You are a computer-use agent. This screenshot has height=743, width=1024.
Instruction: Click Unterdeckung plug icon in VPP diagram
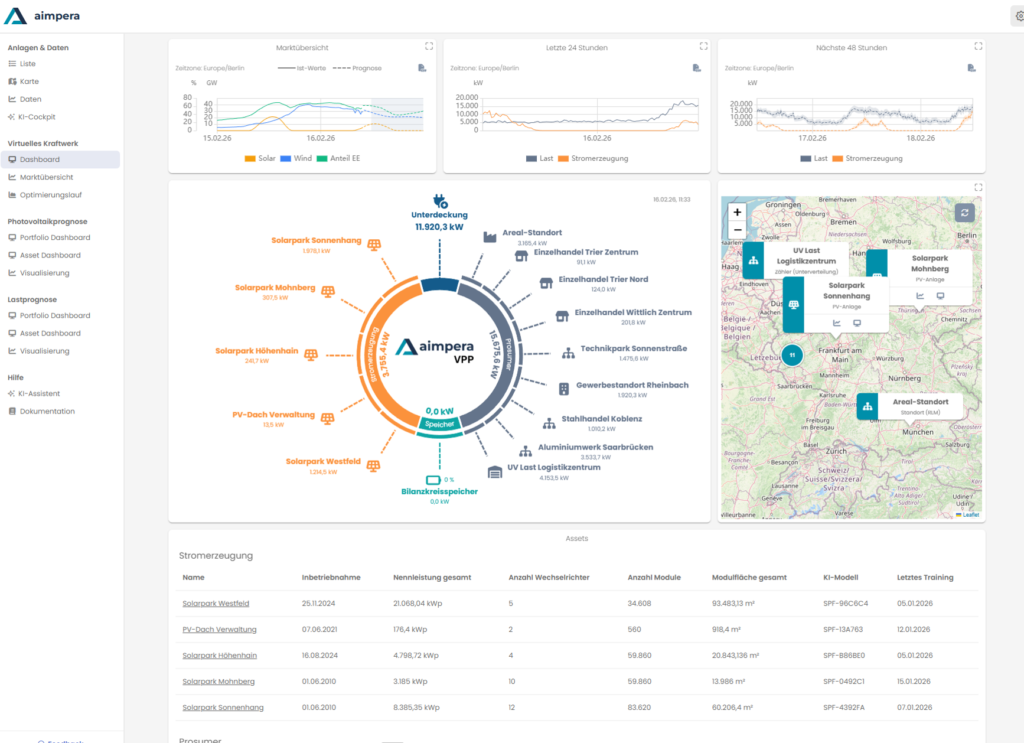pyautogui.click(x=440, y=201)
